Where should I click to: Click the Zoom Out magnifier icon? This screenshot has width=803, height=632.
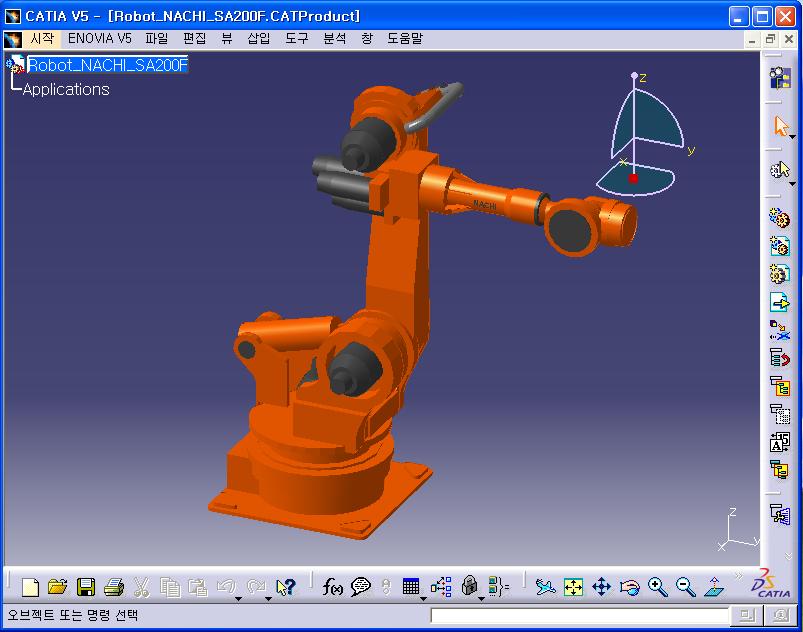click(x=685, y=587)
